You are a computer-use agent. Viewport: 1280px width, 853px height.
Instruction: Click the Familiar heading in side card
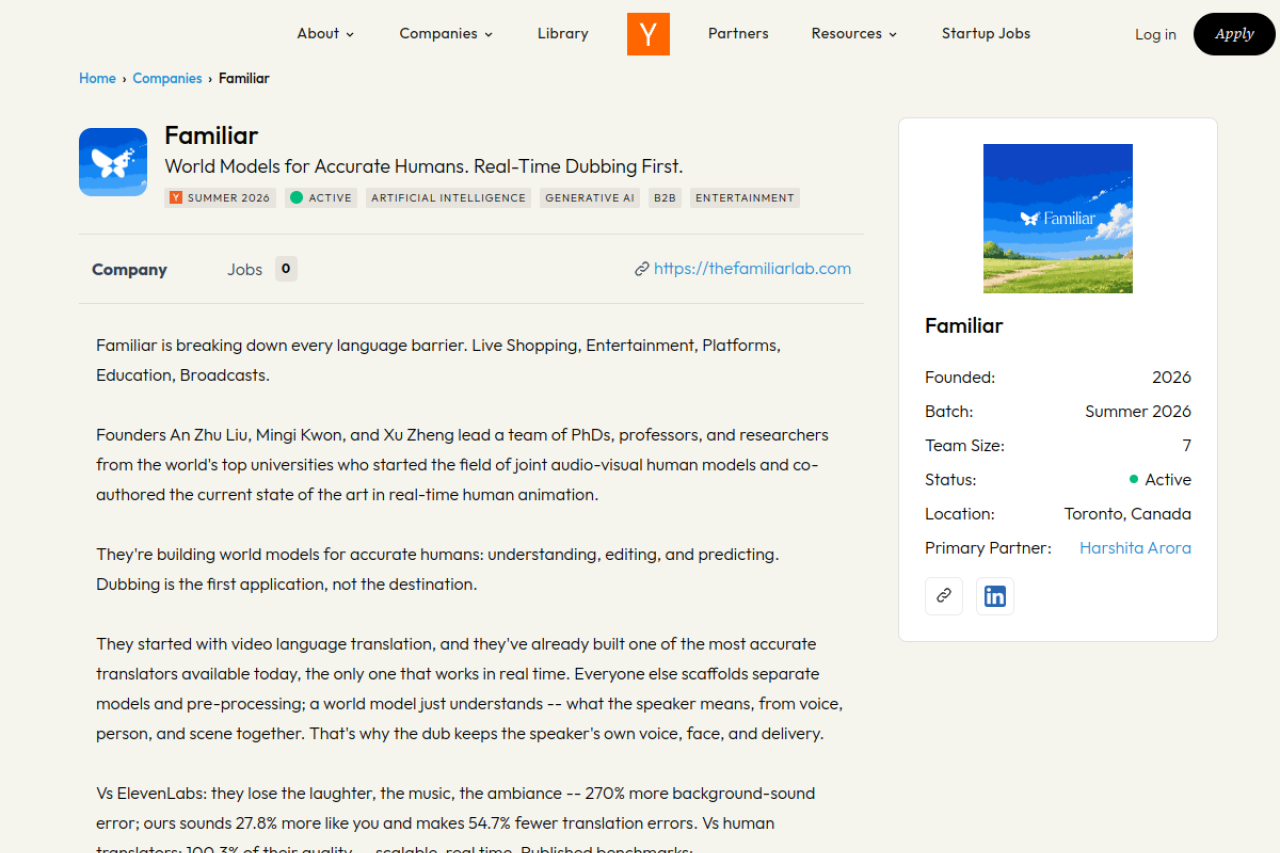[x=964, y=326]
